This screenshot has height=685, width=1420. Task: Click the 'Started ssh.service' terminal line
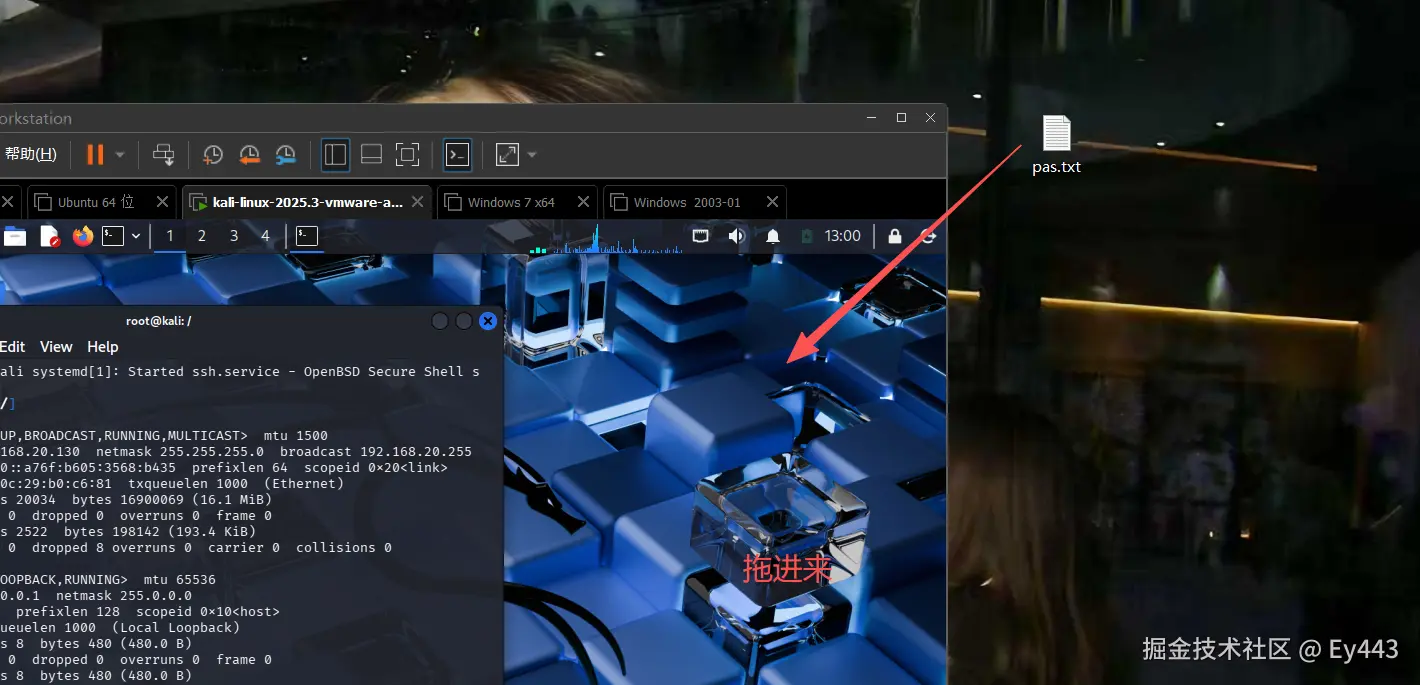tap(240, 371)
